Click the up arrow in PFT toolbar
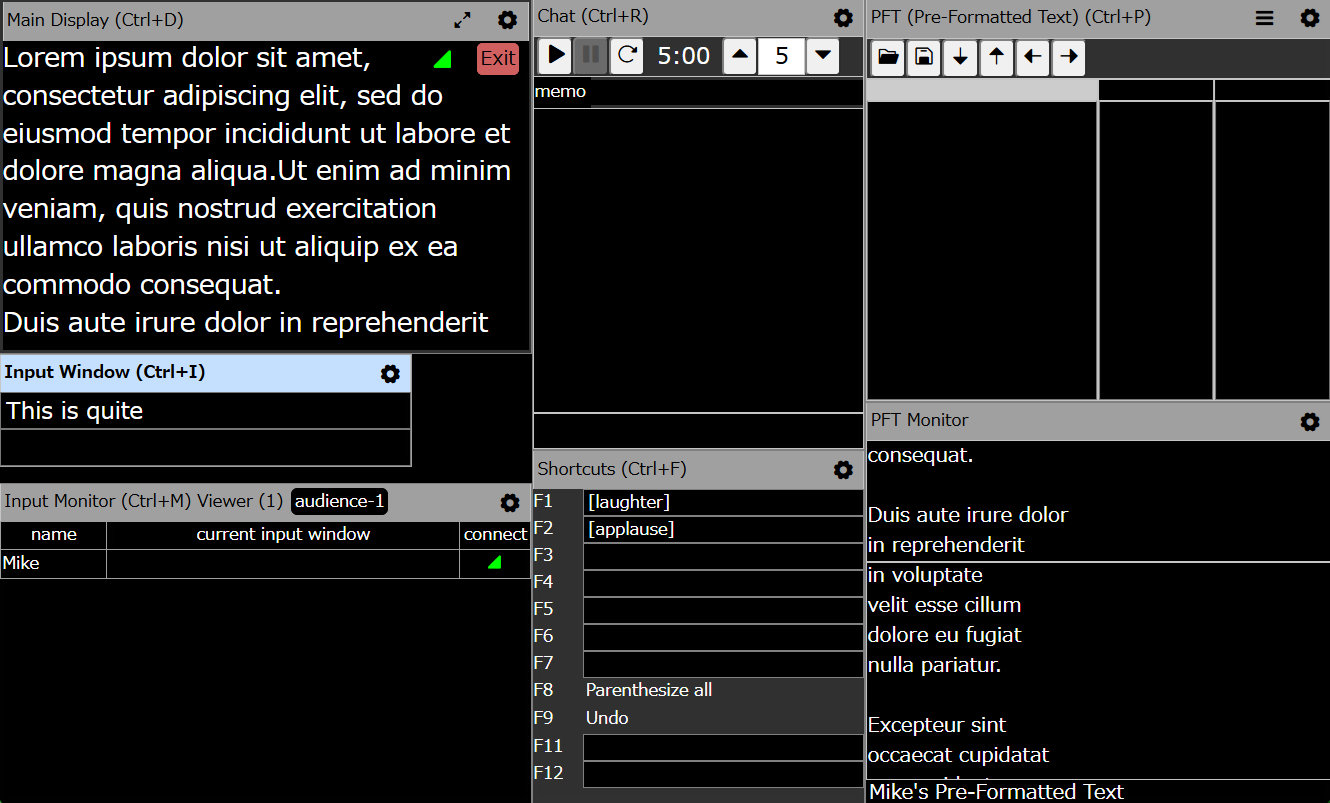Image resolution: width=1330 pixels, height=803 pixels. pyautogui.click(x=996, y=57)
